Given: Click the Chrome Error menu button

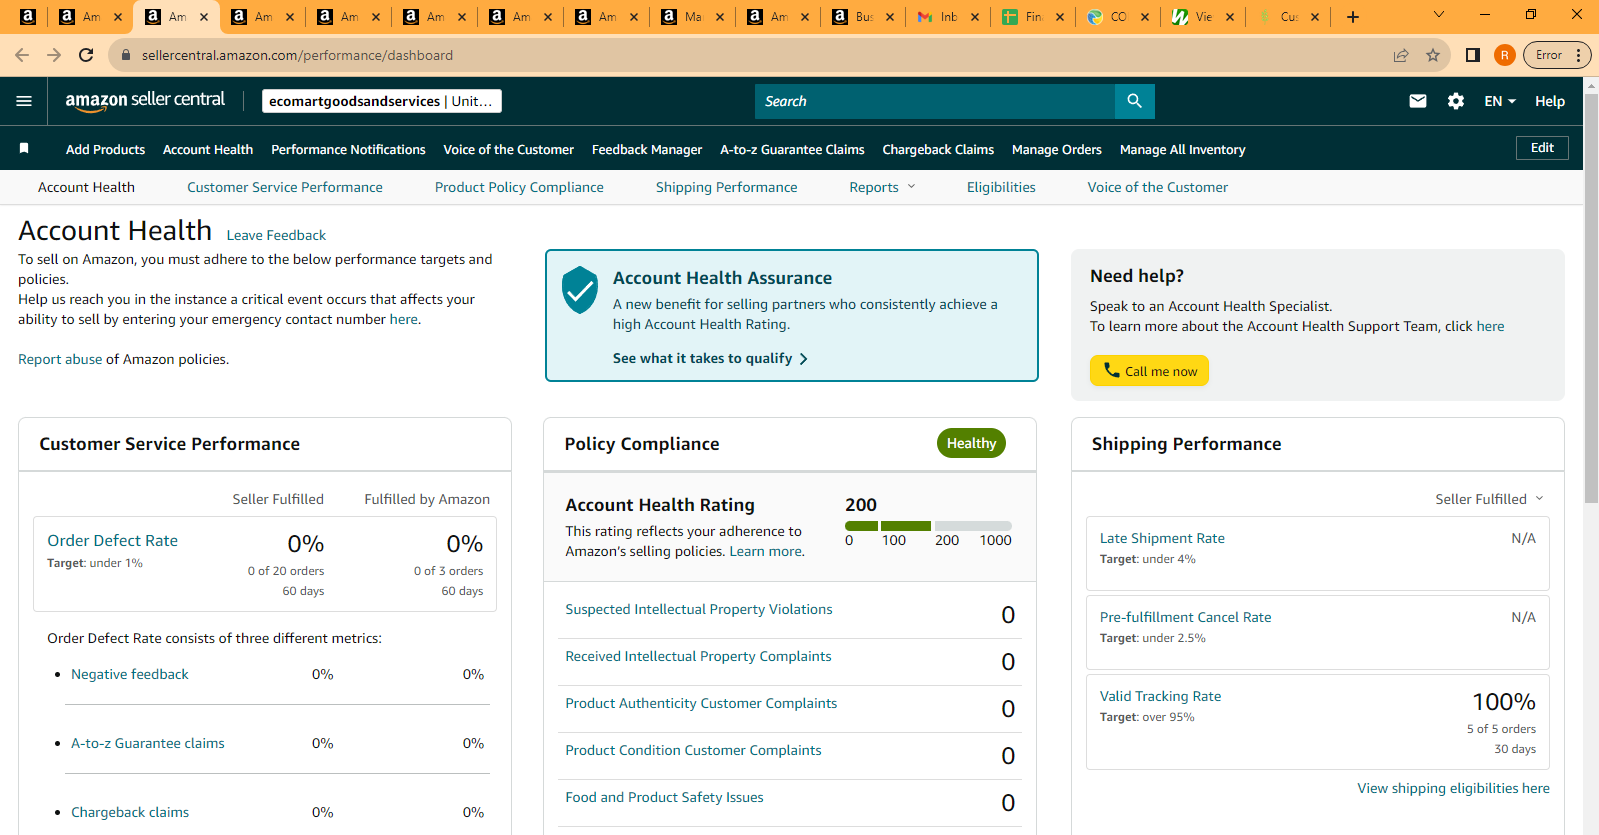Looking at the screenshot, I should point(1557,55).
